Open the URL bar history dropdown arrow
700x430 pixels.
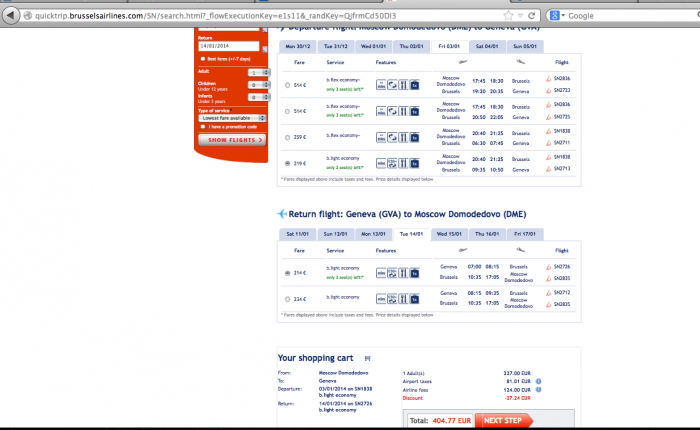[521, 16]
